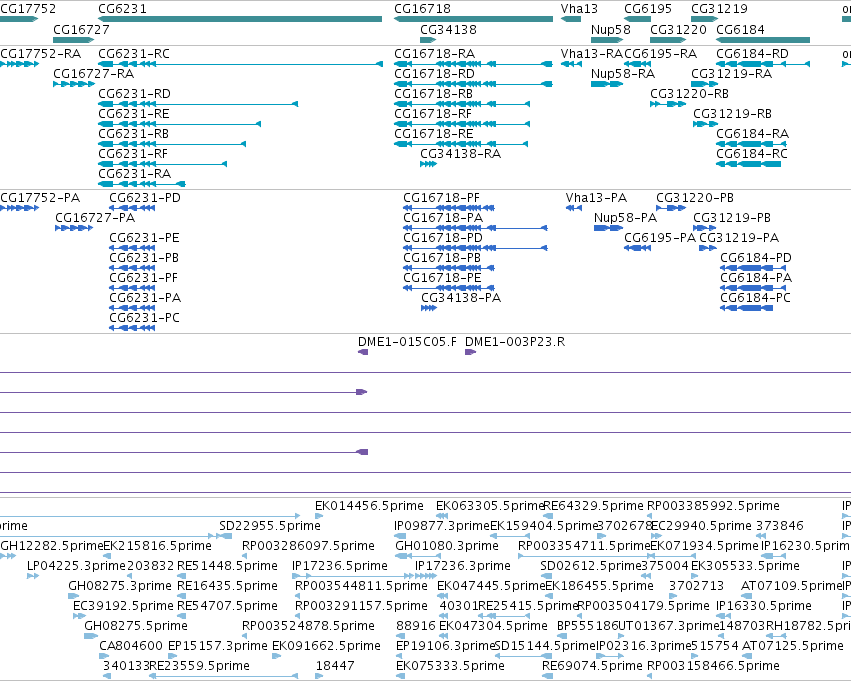This screenshot has width=851, height=681.
Task: Open EST CA804600
Action: pos(131,646)
